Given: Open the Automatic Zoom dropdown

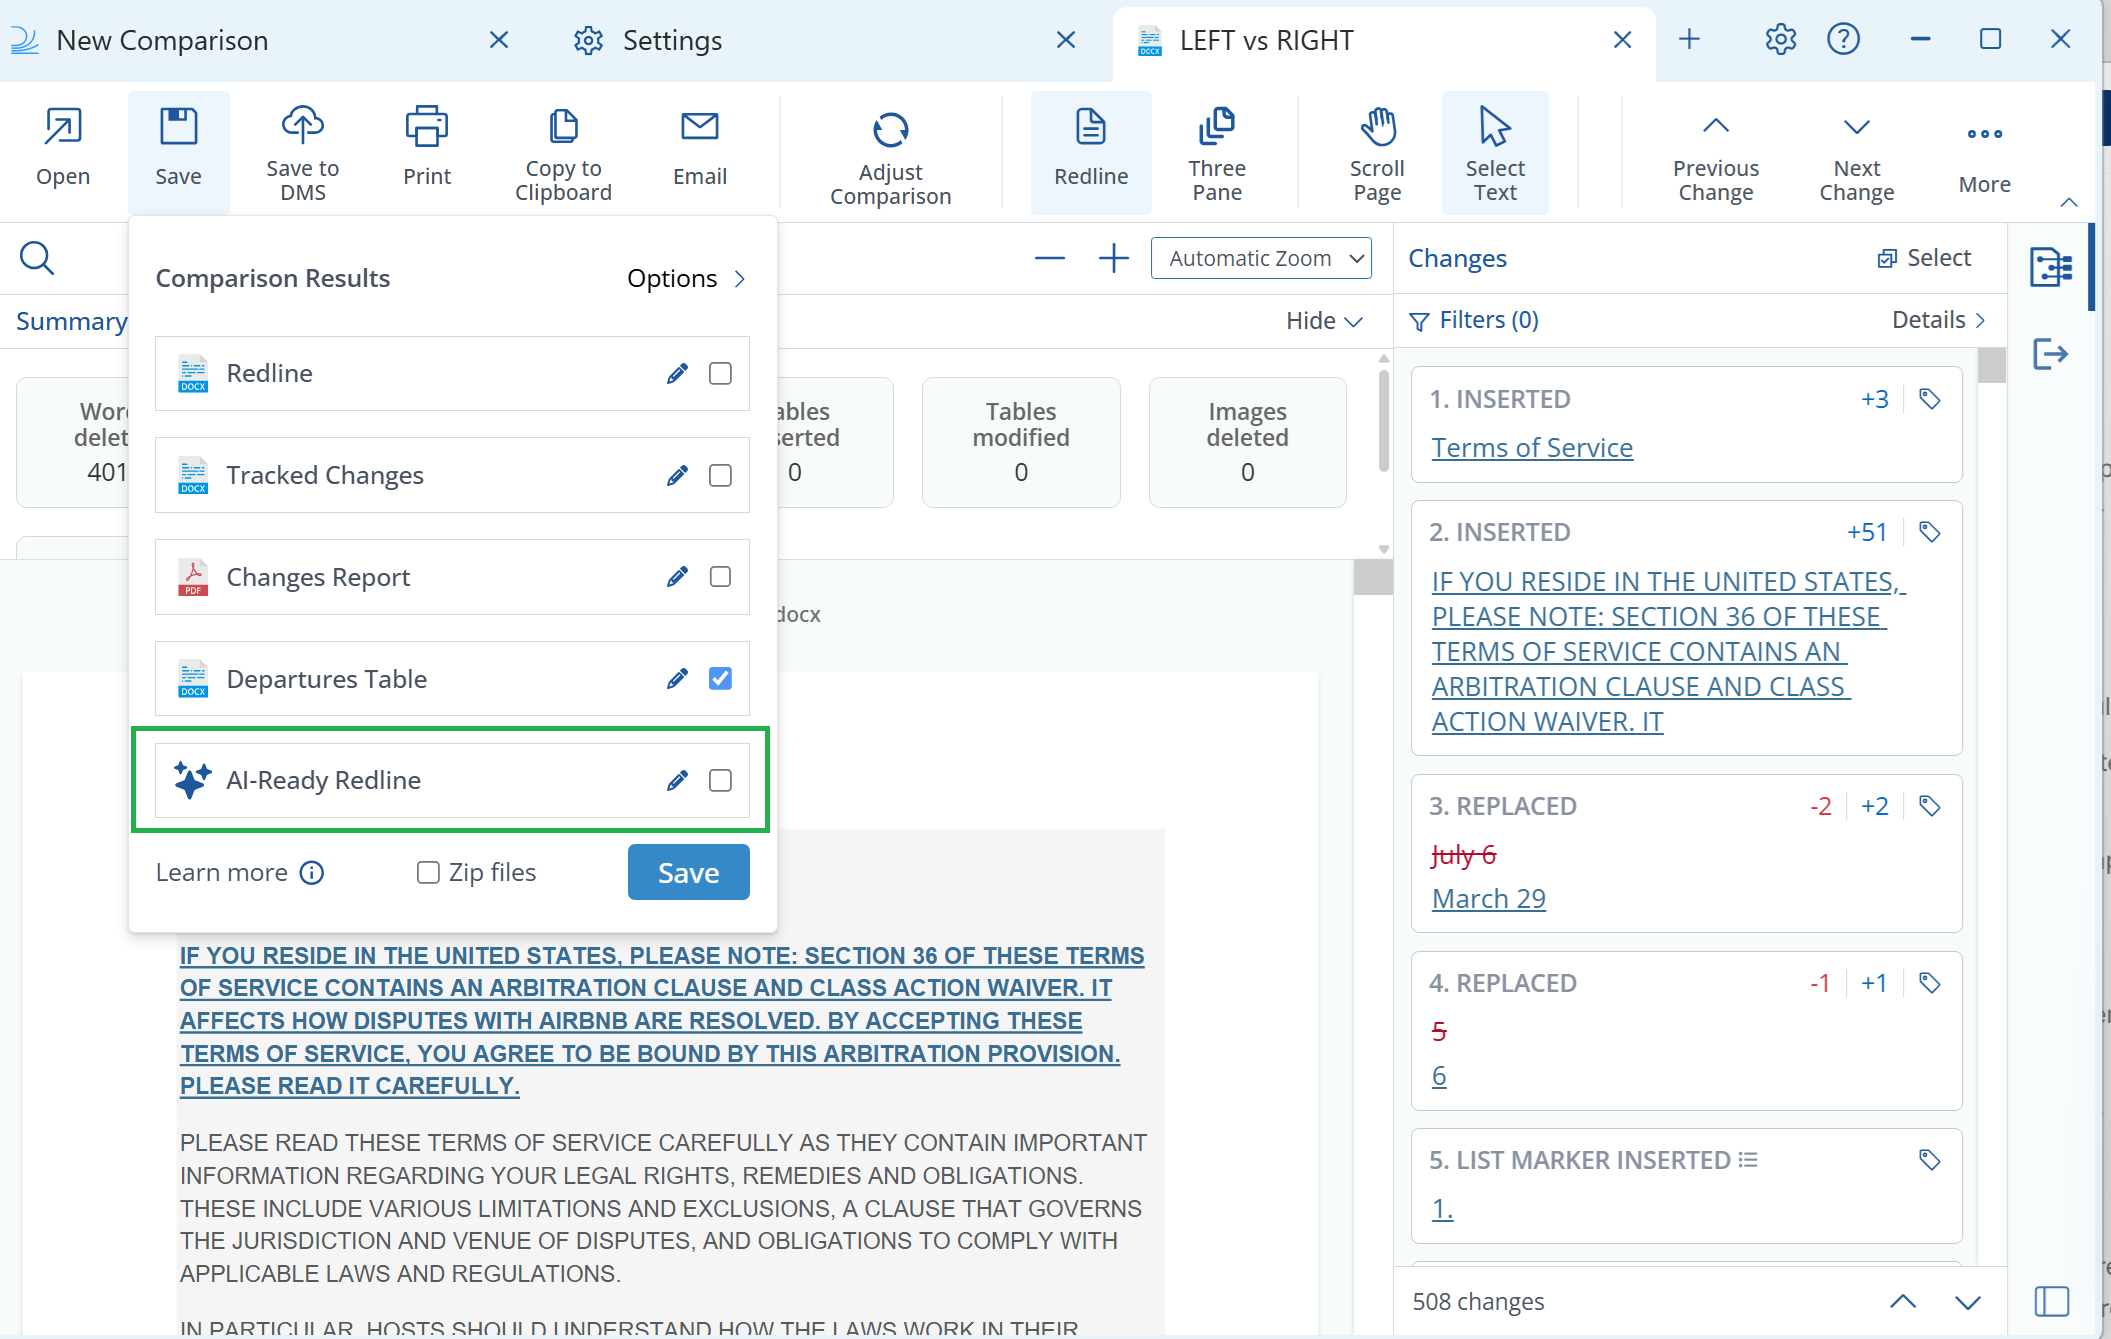Looking at the screenshot, I should [1261, 257].
